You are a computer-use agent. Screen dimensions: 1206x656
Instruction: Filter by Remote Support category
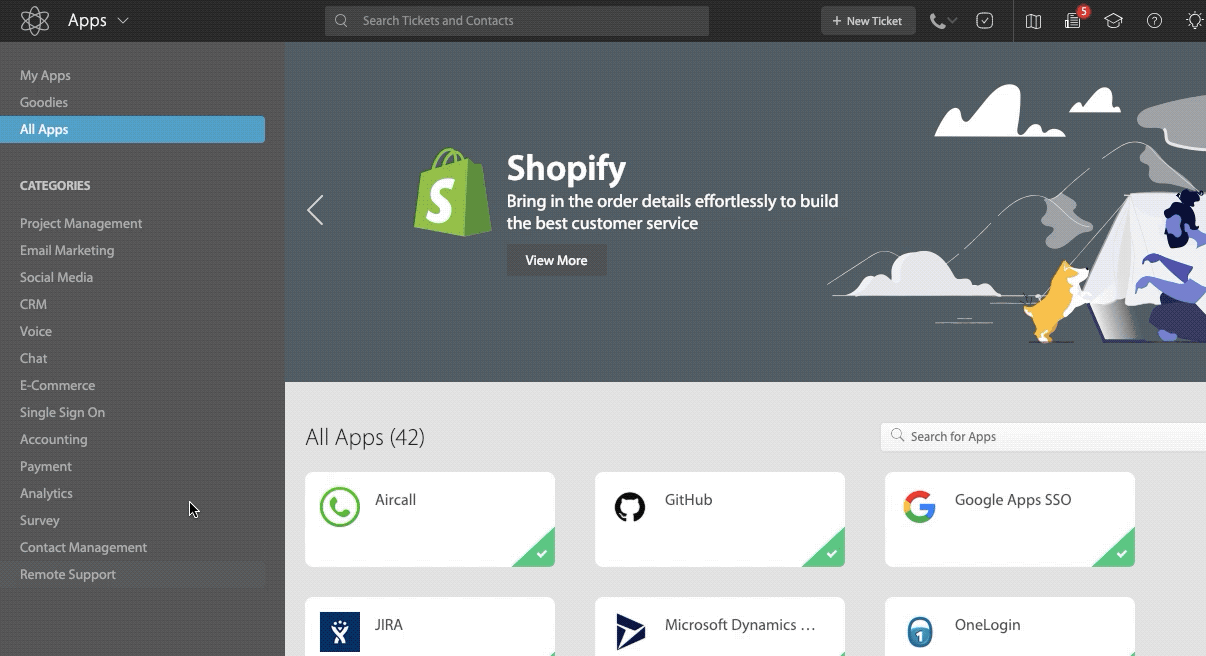point(68,574)
